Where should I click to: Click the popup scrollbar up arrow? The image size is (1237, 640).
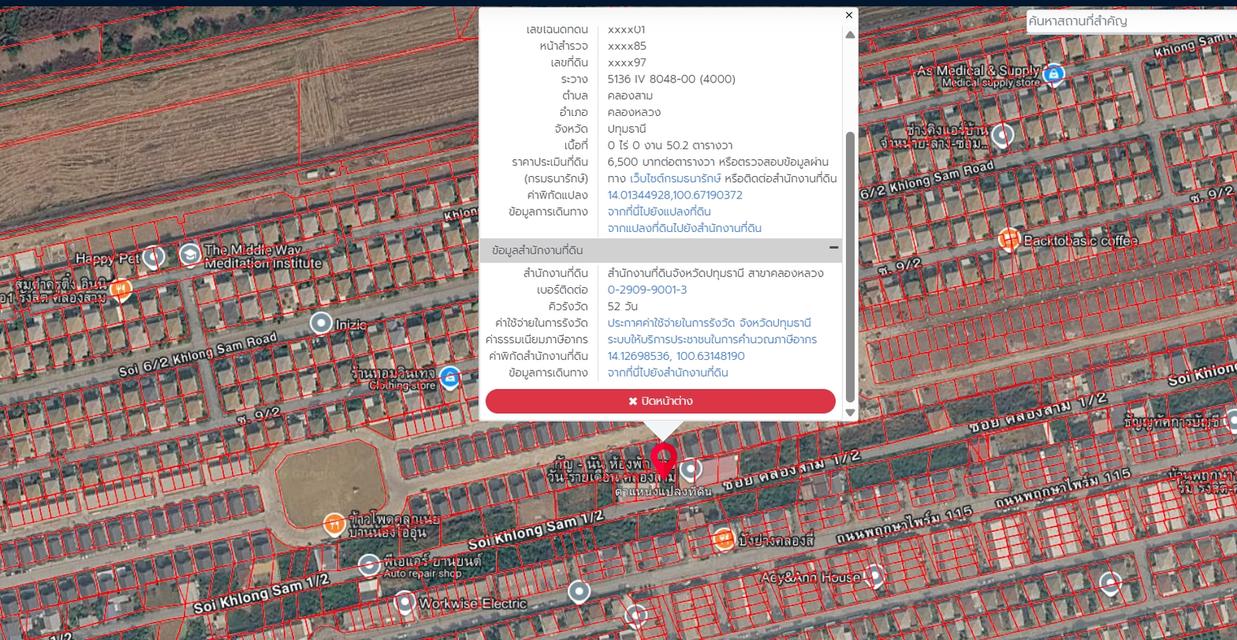(850, 34)
